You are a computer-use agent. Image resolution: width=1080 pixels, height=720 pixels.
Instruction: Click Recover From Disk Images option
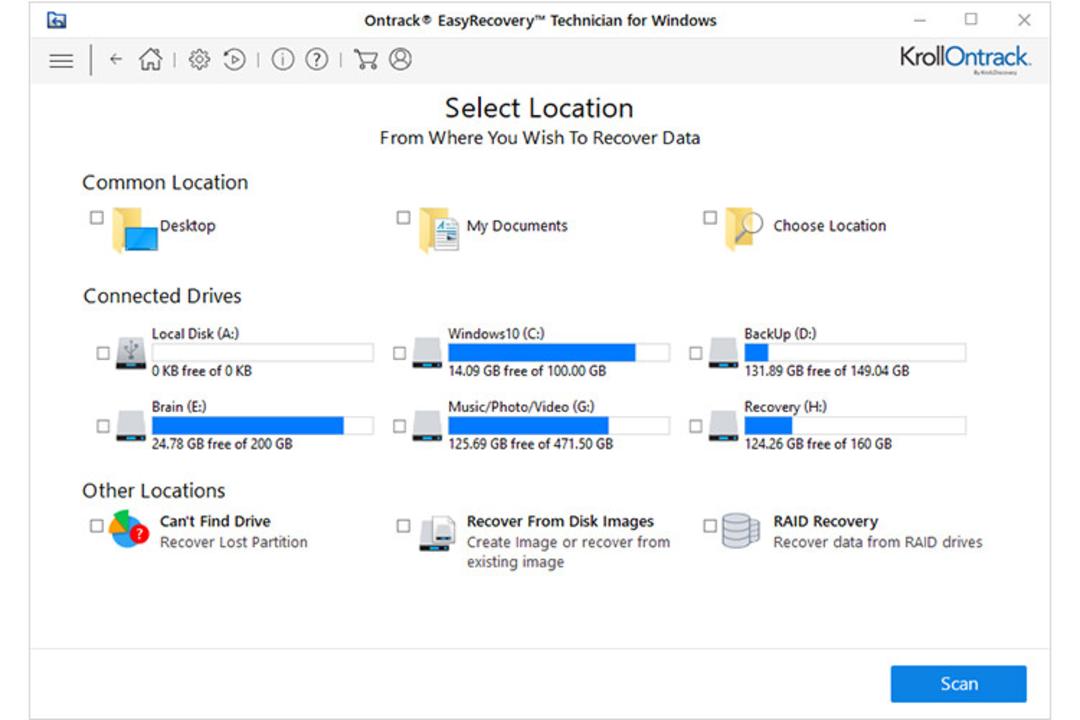click(x=560, y=522)
